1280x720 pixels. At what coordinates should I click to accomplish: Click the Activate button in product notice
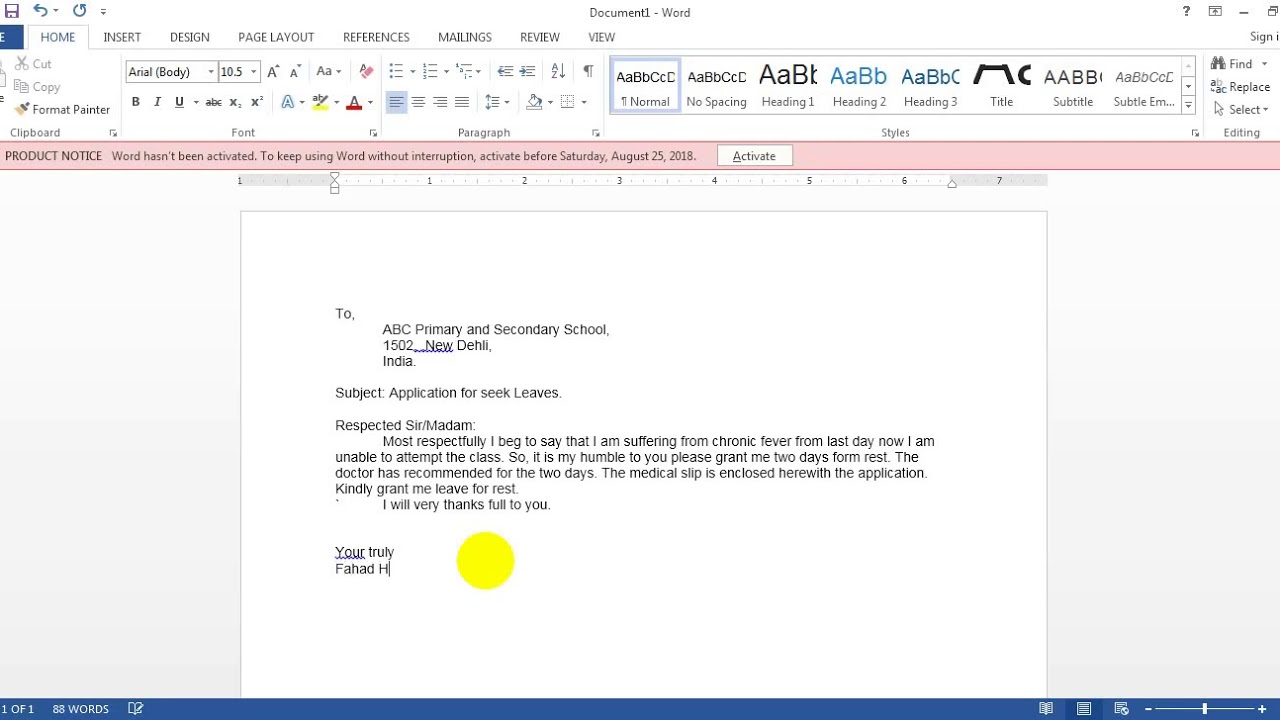(754, 156)
